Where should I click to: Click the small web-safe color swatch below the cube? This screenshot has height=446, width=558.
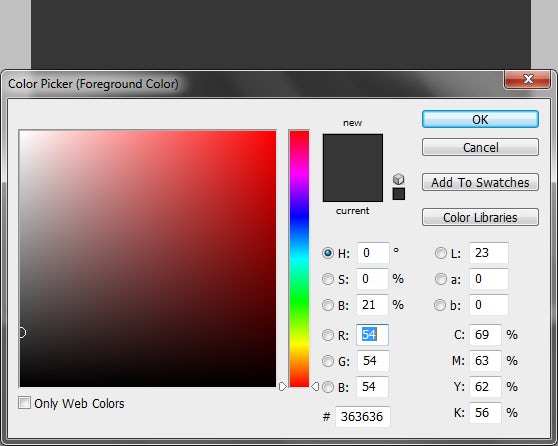coord(399,194)
